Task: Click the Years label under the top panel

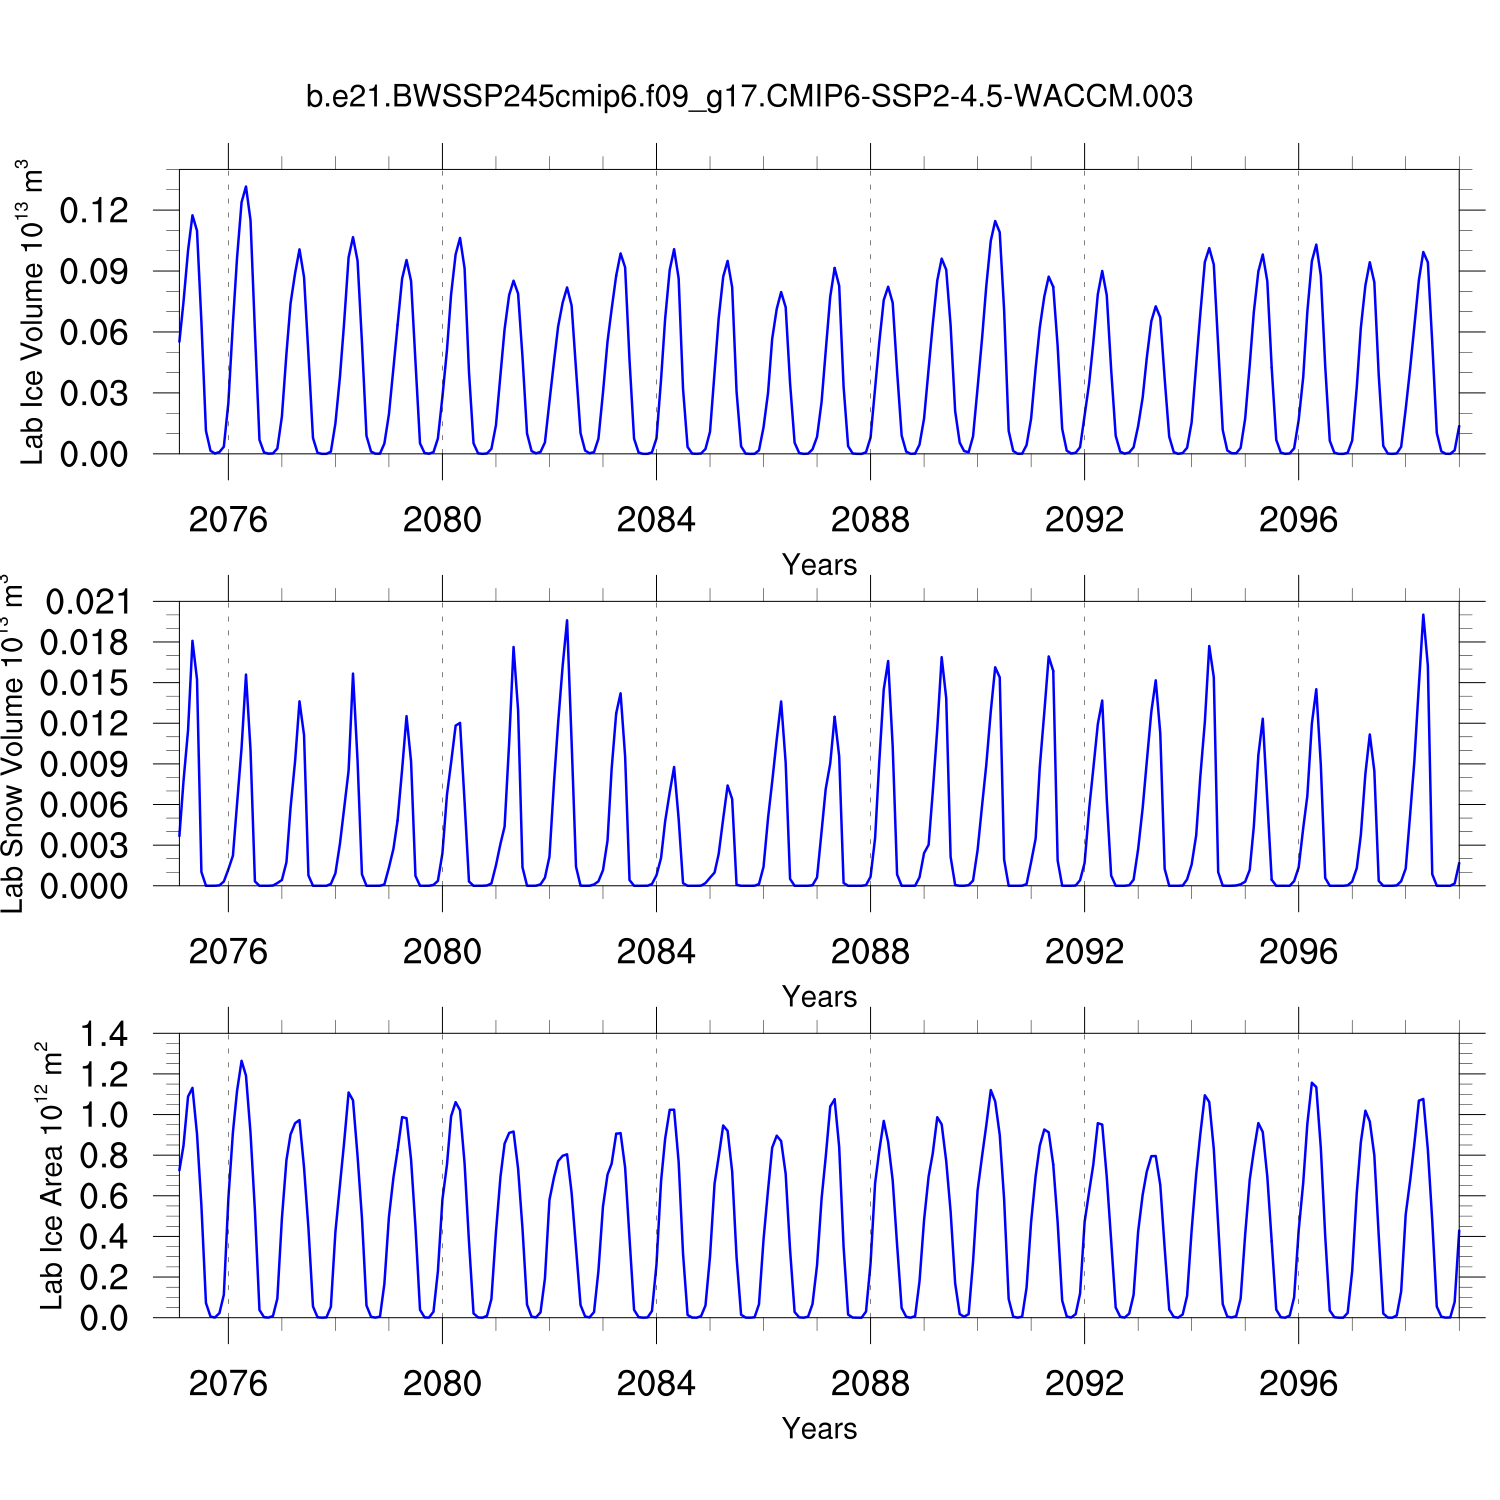Action: [x=819, y=565]
